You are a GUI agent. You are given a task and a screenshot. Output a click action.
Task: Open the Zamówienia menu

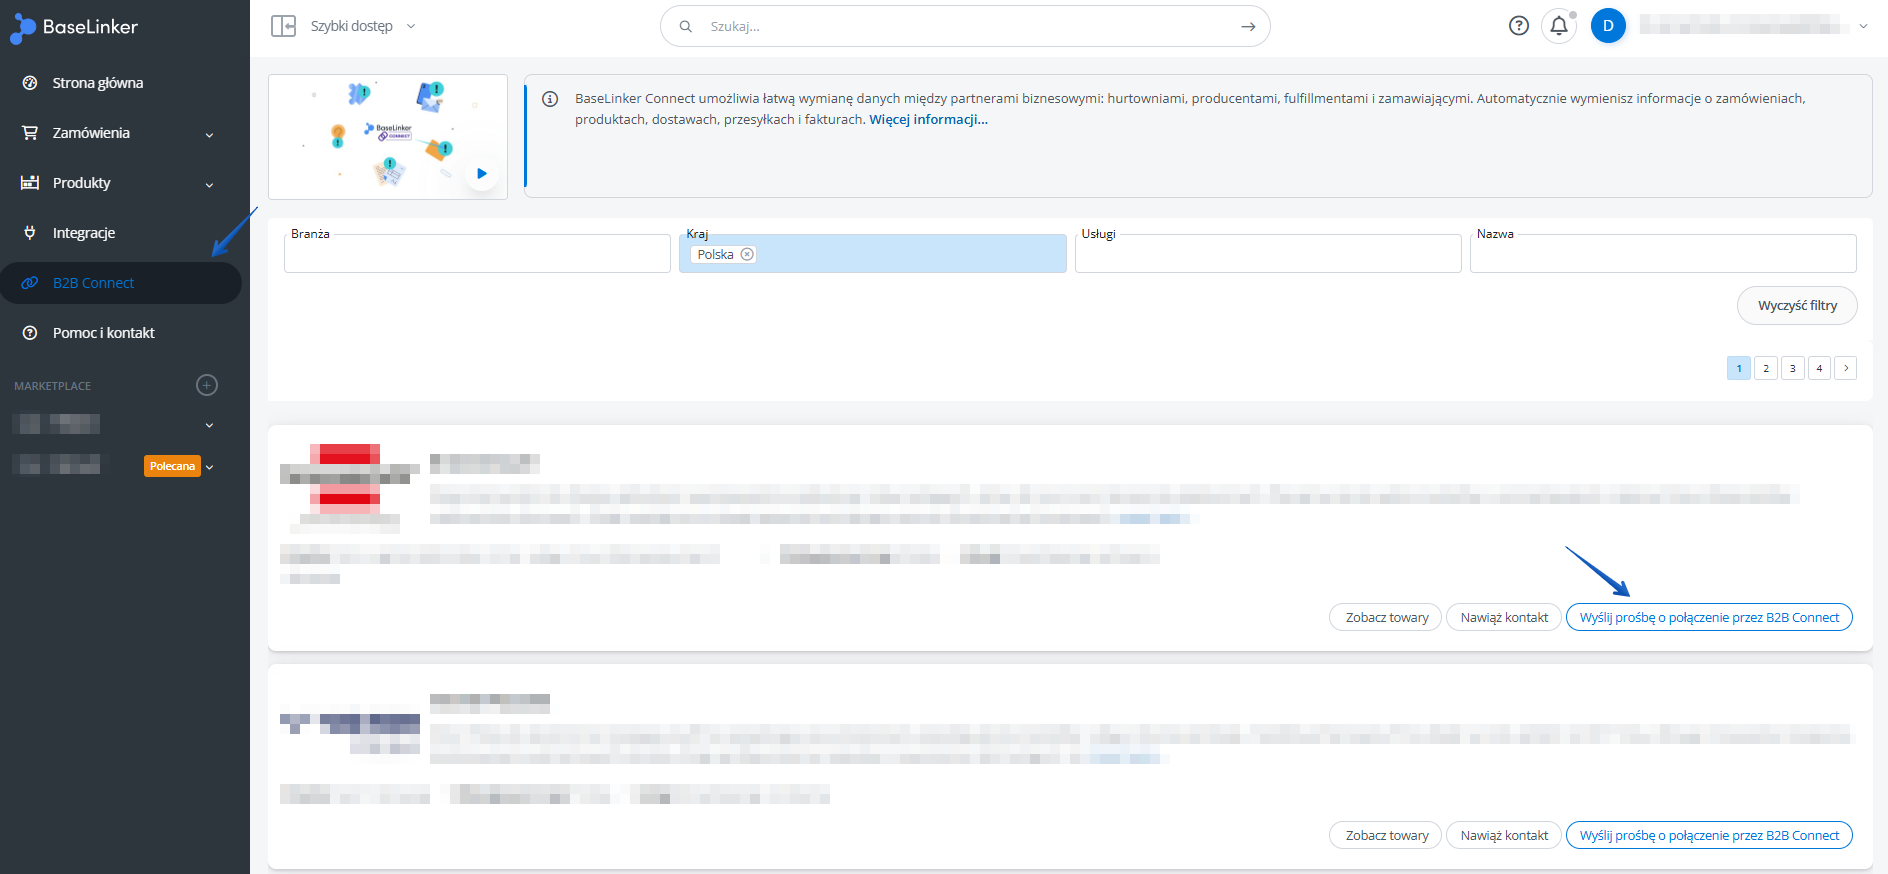91,133
